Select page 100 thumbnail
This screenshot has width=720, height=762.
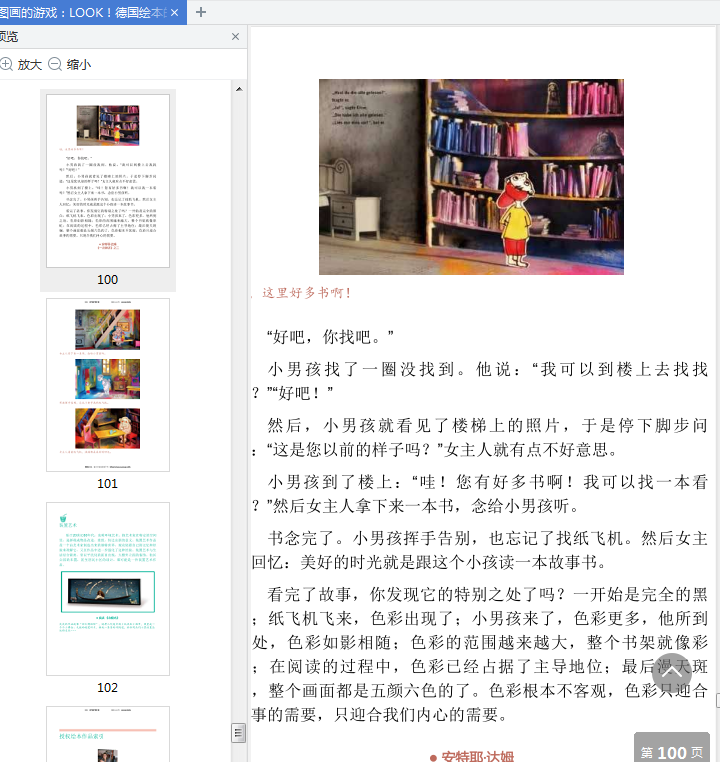(x=108, y=181)
